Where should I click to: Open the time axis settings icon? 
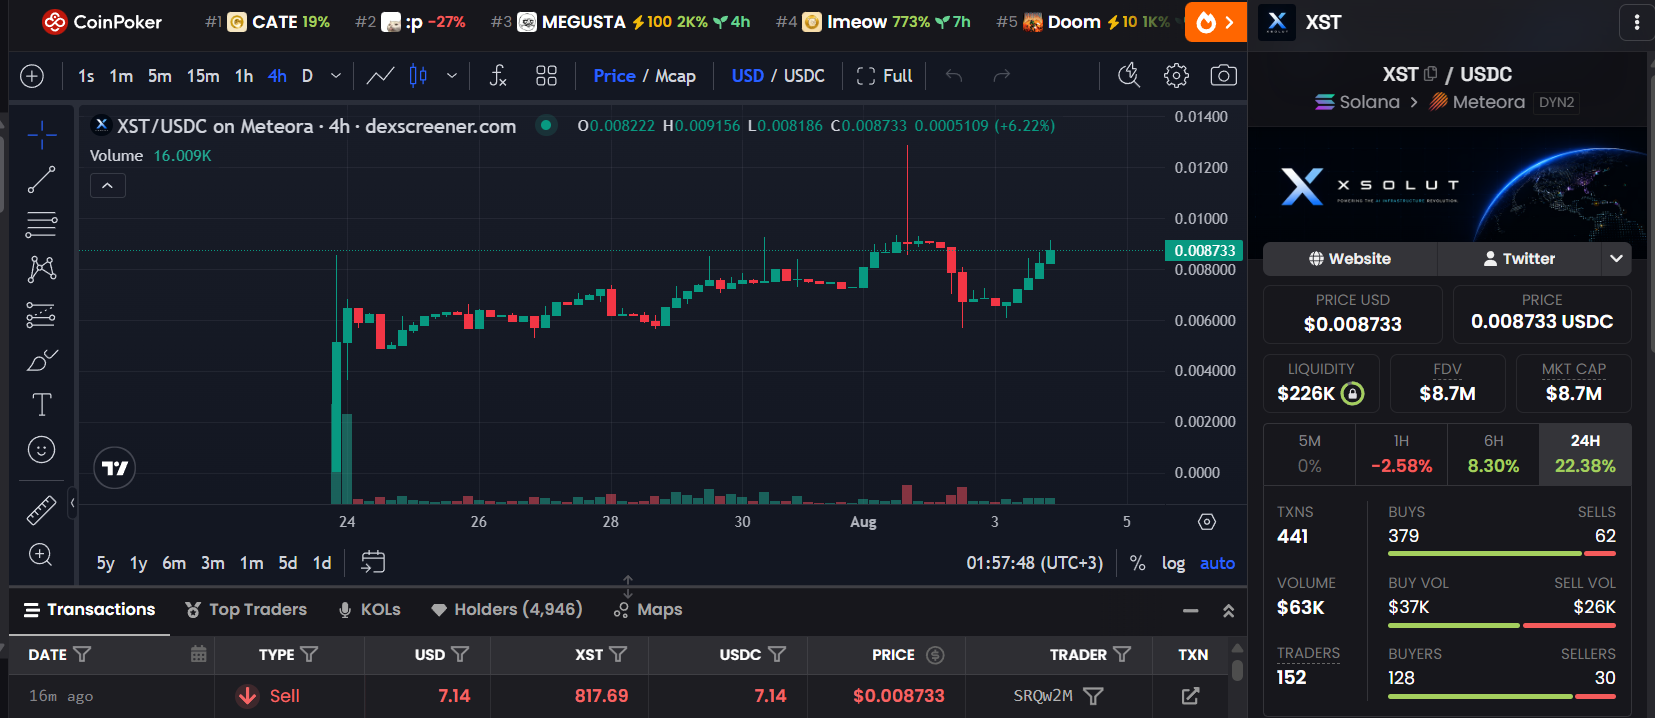point(1207,522)
